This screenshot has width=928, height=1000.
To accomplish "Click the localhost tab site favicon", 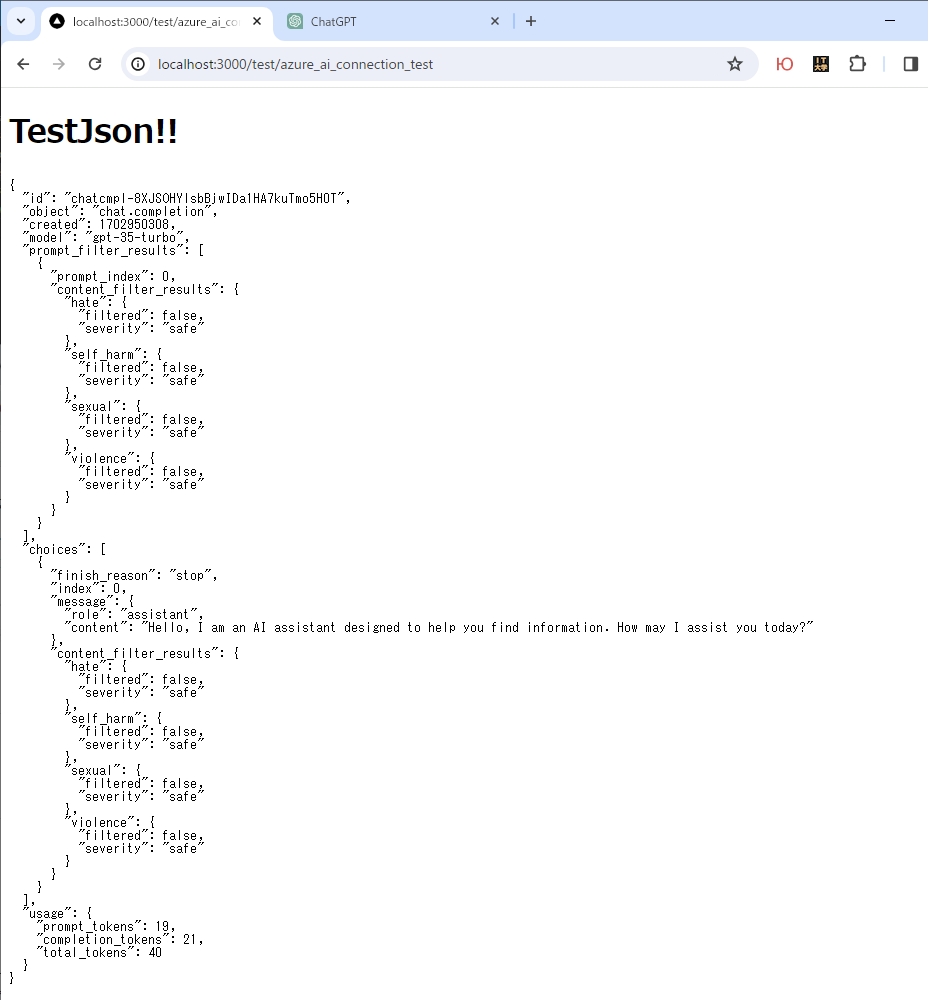I will tap(56, 20).
